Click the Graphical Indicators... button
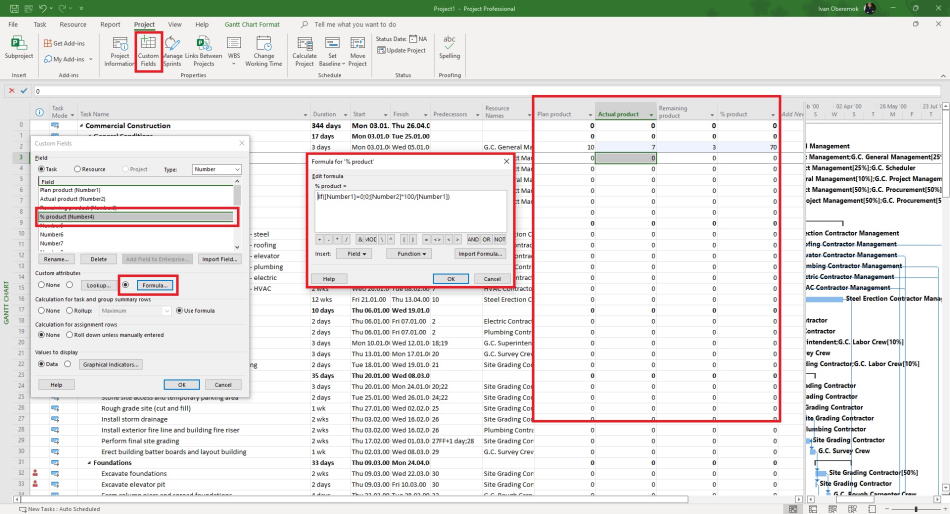The height and width of the screenshot is (514, 950). tap(110, 364)
